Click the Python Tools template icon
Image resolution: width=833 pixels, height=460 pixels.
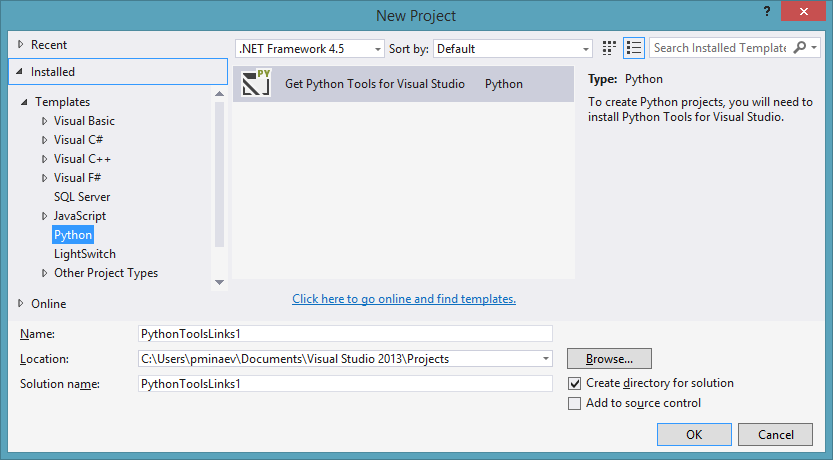pos(257,83)
